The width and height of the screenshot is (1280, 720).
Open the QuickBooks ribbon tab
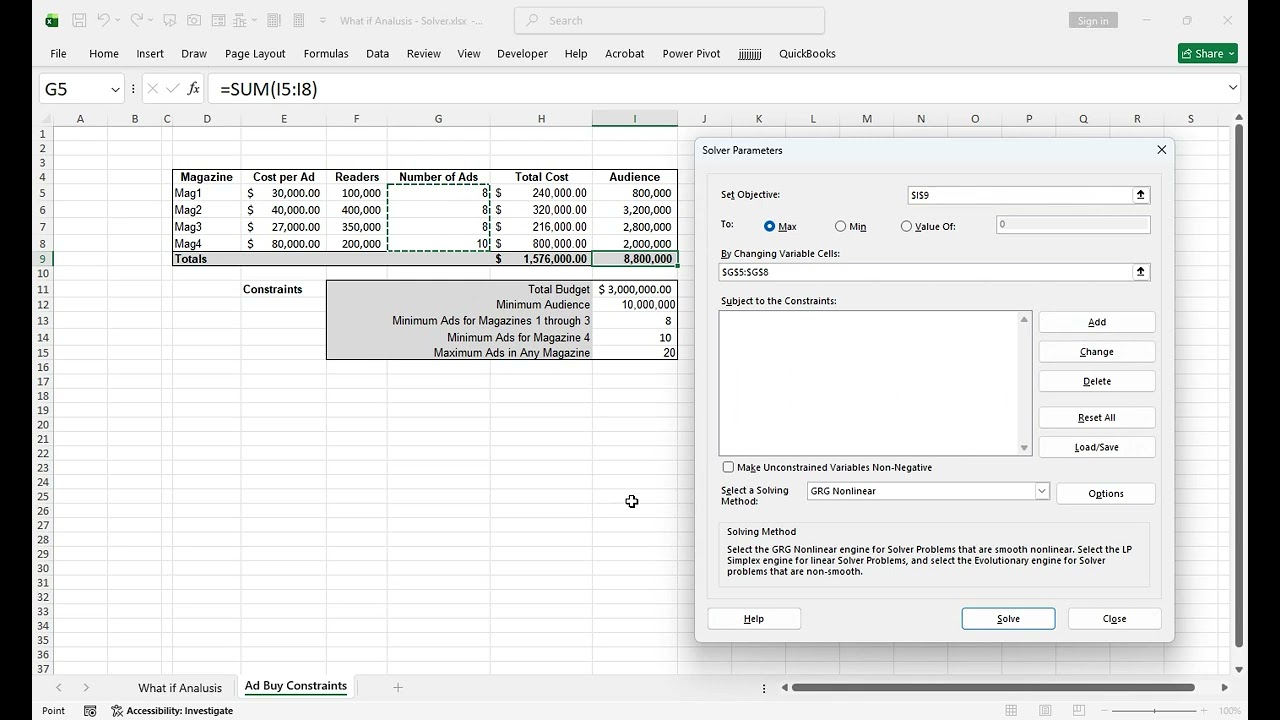(807, 54)
